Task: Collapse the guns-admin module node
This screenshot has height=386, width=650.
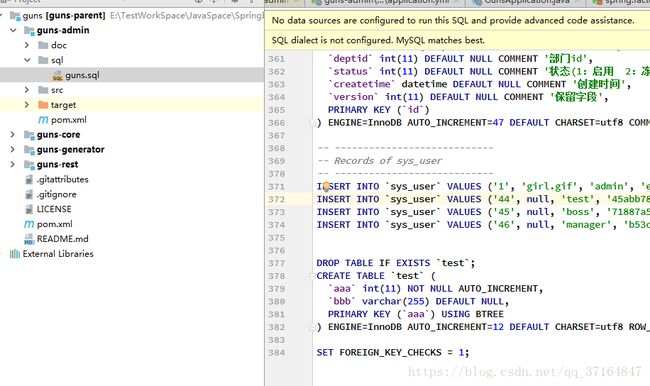Action: click(13, 30)
